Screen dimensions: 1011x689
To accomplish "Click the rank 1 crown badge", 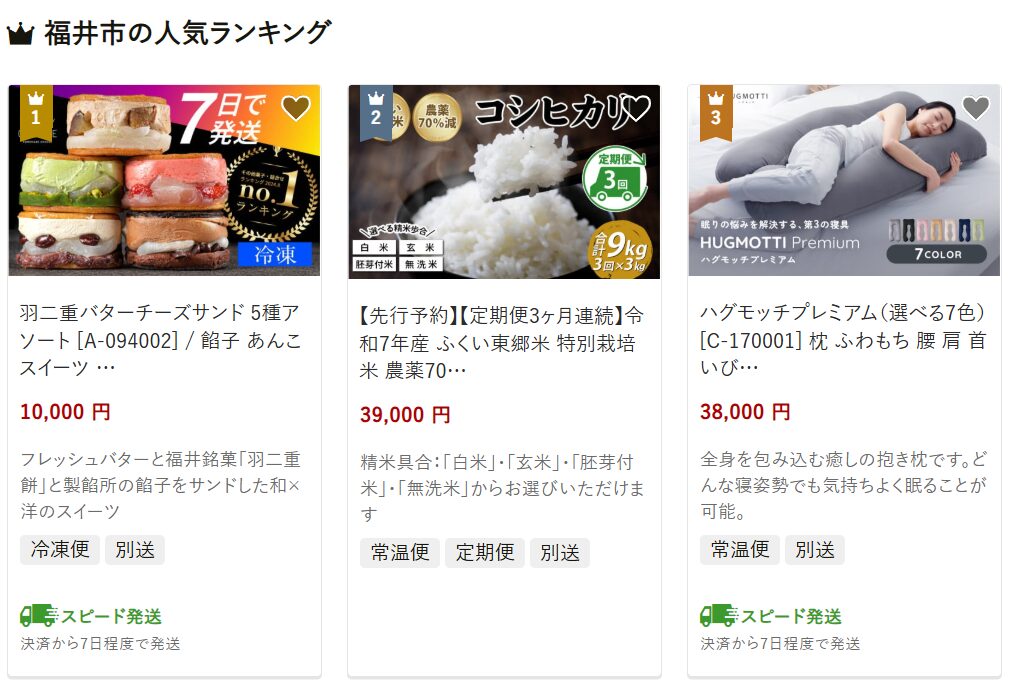I will [36, 110].
